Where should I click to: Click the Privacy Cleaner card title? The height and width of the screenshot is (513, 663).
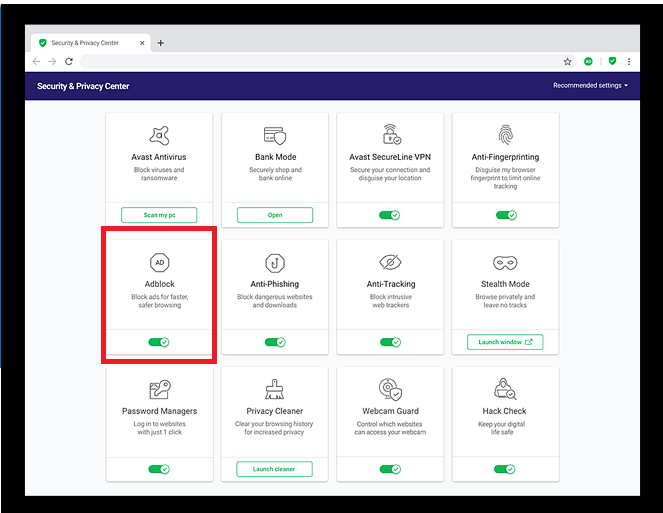[x=275, y=411]
